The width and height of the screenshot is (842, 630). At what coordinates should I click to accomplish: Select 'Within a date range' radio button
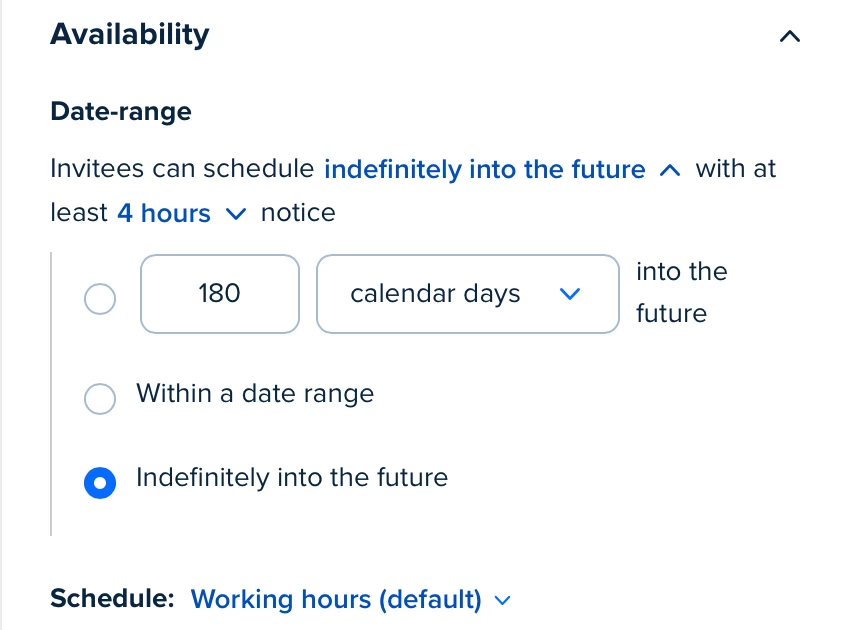click(100, 398)
